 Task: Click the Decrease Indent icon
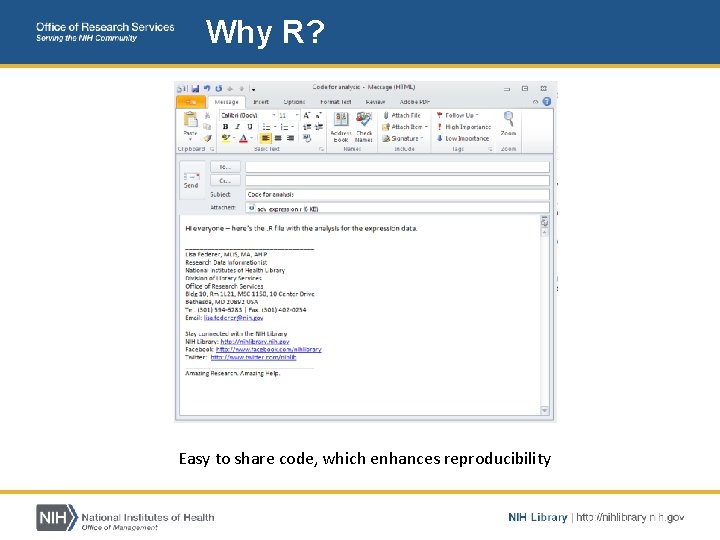click(x=307, y=127)
